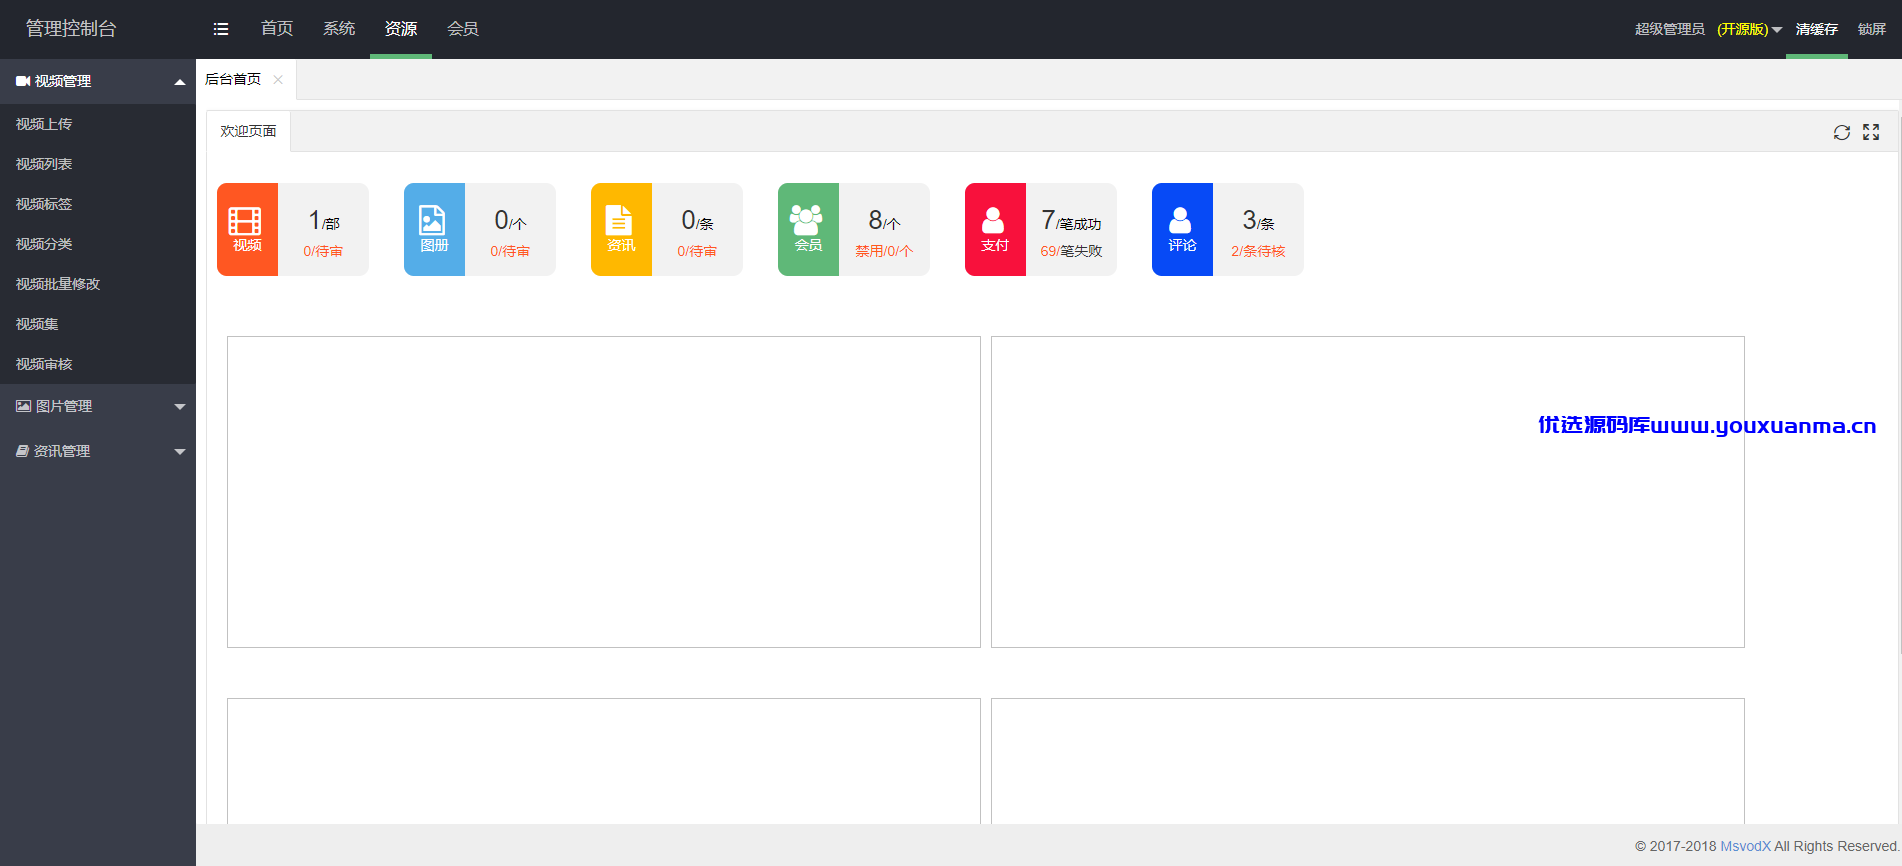Click the green members (会员) group icon
1902x866 pixels.
[808, 229]
